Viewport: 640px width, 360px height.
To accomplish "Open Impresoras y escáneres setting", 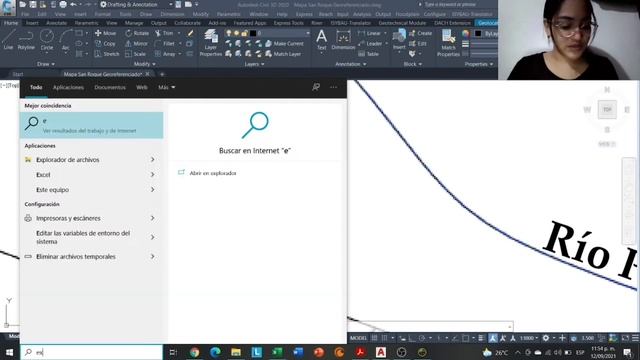I will click(x=91, y=218).
